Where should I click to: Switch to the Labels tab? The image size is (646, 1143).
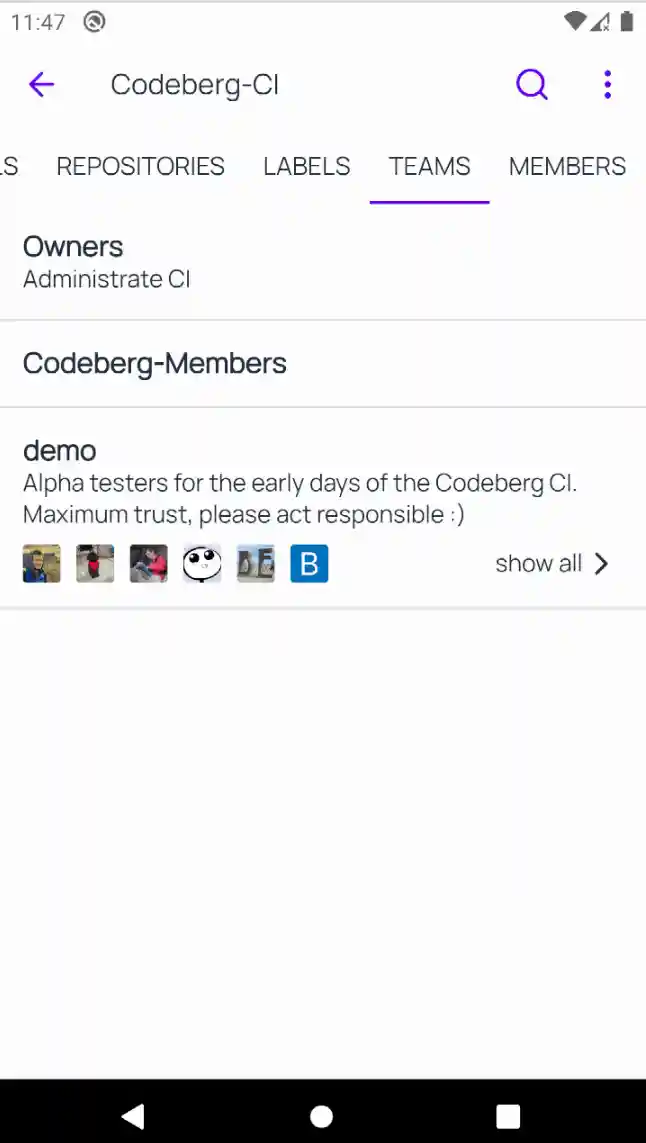tap(307, 166)
